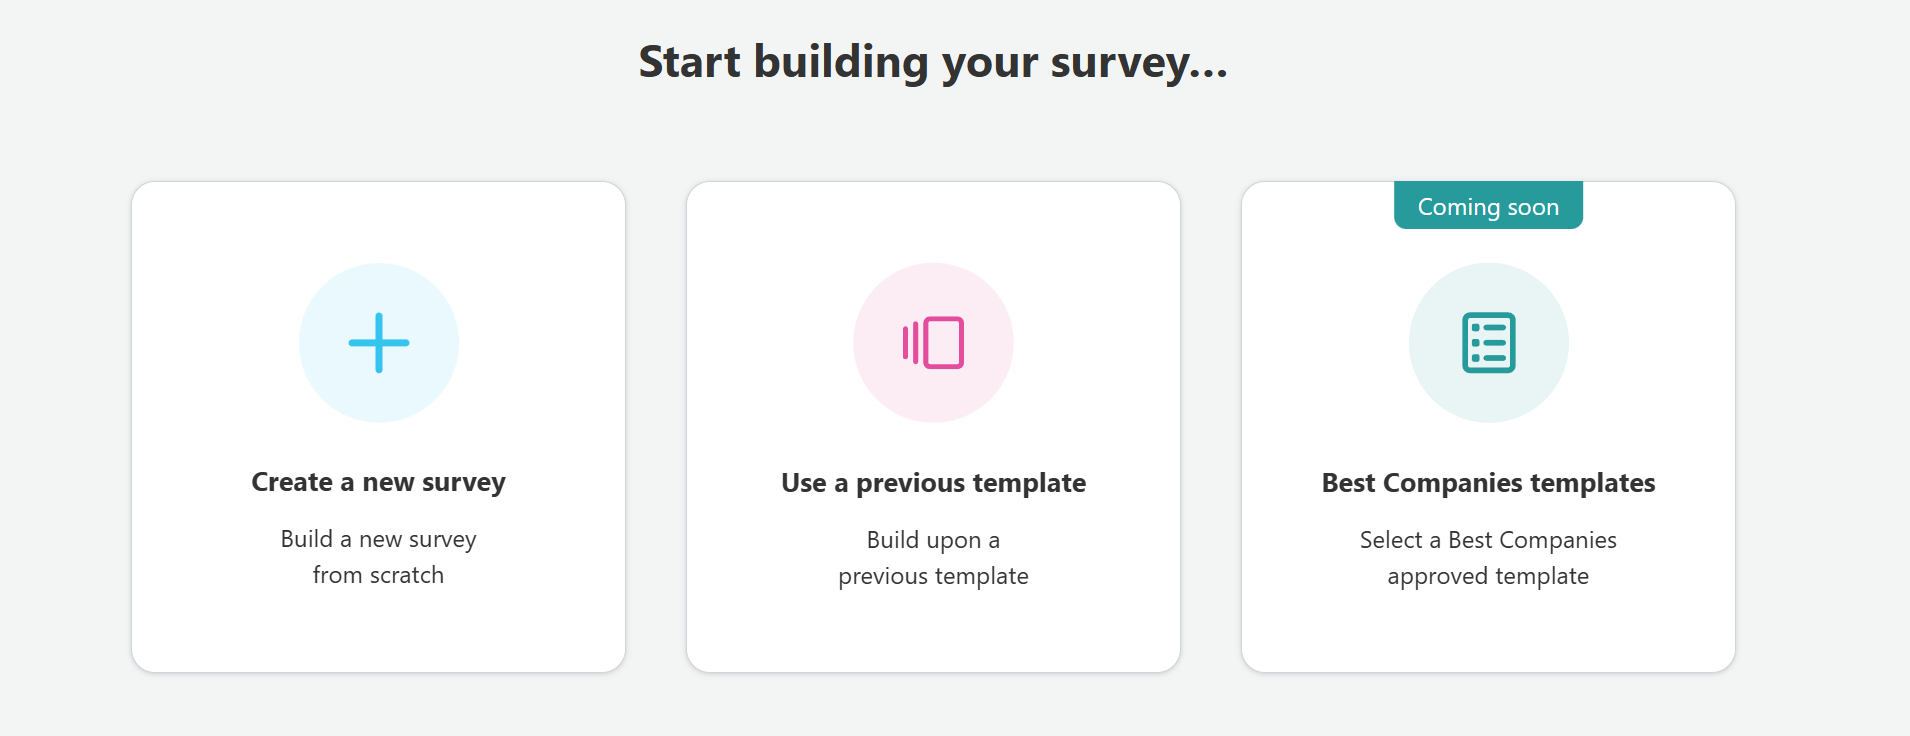Screen dimensions: 1910x736
Task: Click 'Build a new survey' line in first card
Action: [378, 539]
